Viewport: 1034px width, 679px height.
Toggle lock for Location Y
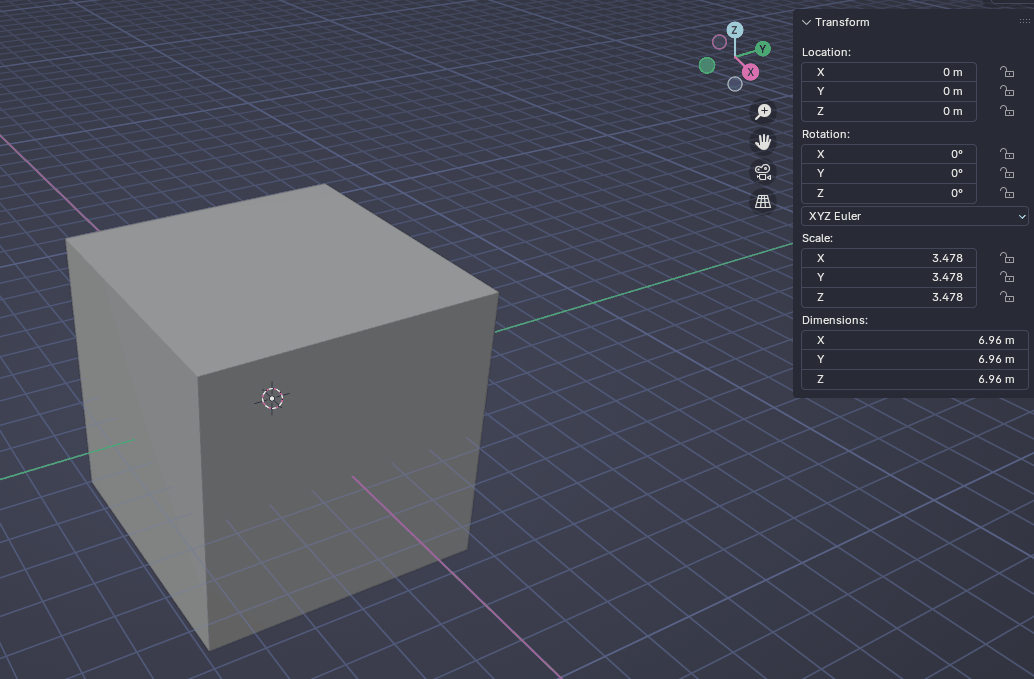tap(1006, 91)
